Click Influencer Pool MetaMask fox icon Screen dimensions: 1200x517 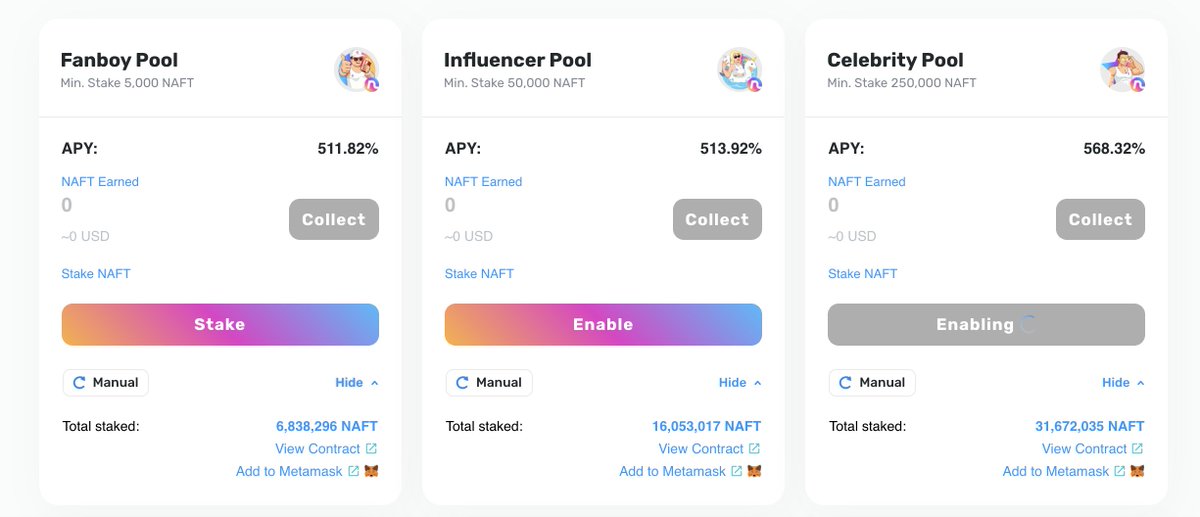point(754,471)
